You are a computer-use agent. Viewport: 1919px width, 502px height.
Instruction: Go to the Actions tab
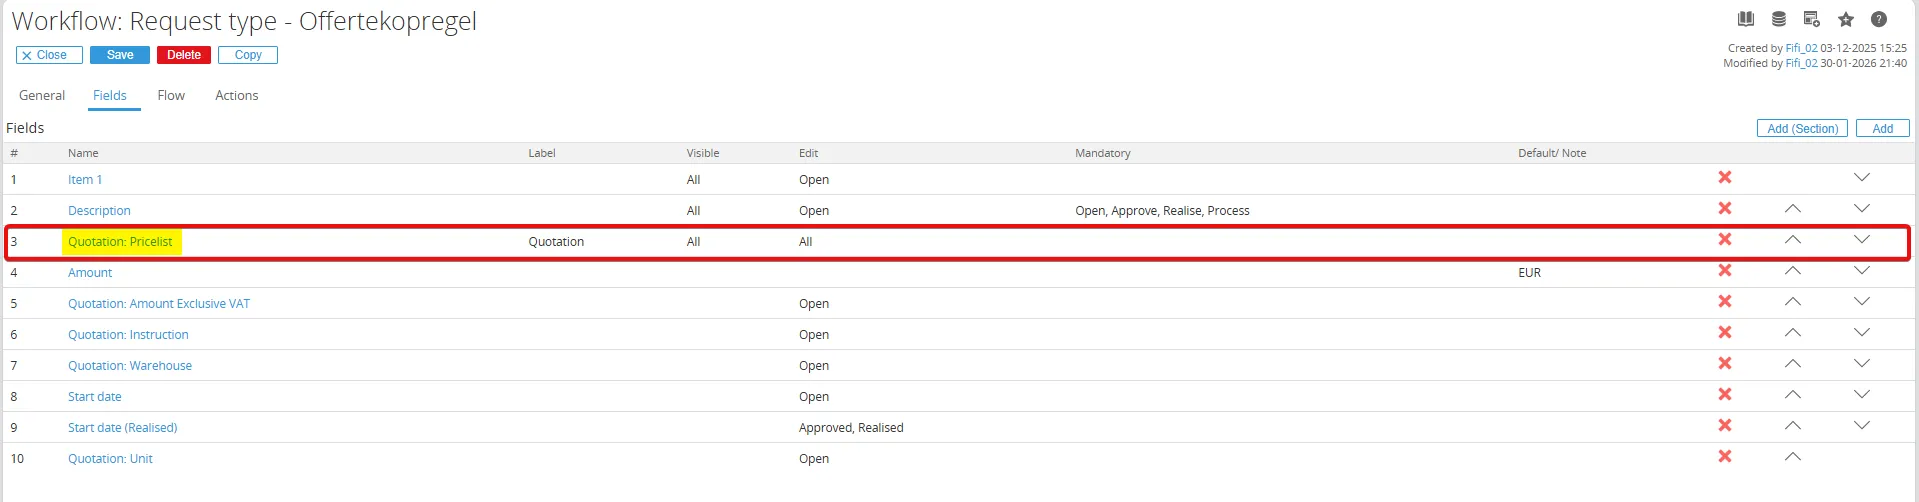pos(237,95)
